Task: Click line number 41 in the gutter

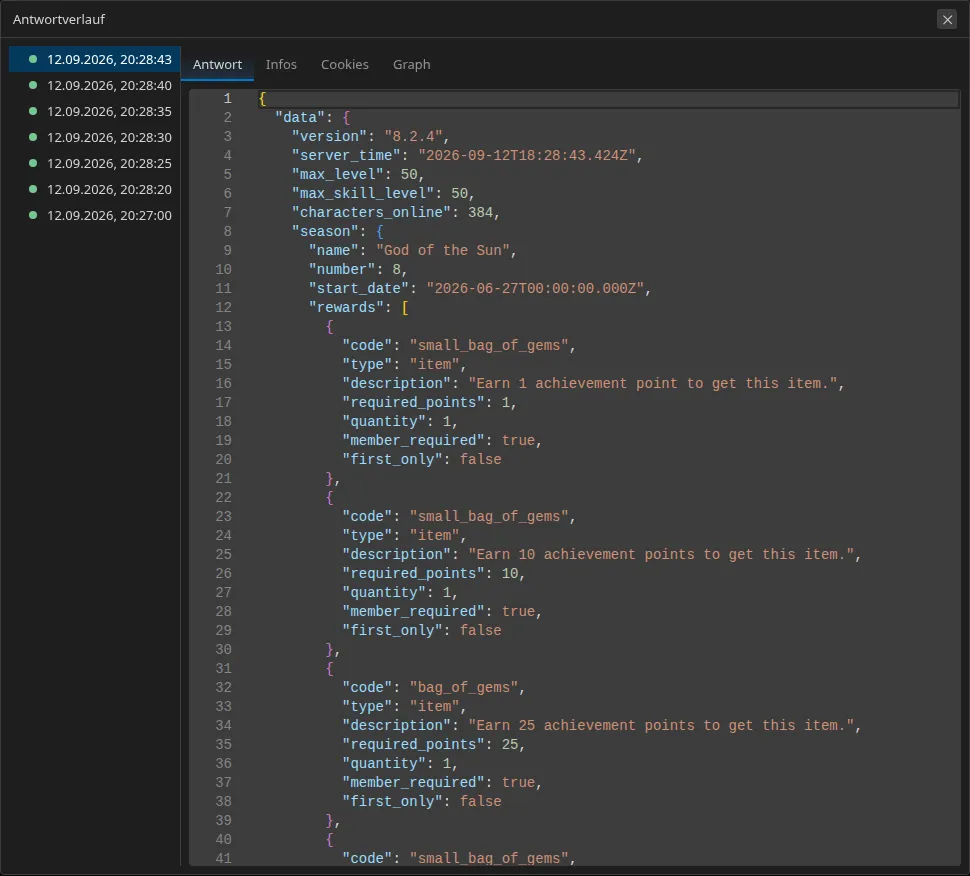Action: point(223,858)
